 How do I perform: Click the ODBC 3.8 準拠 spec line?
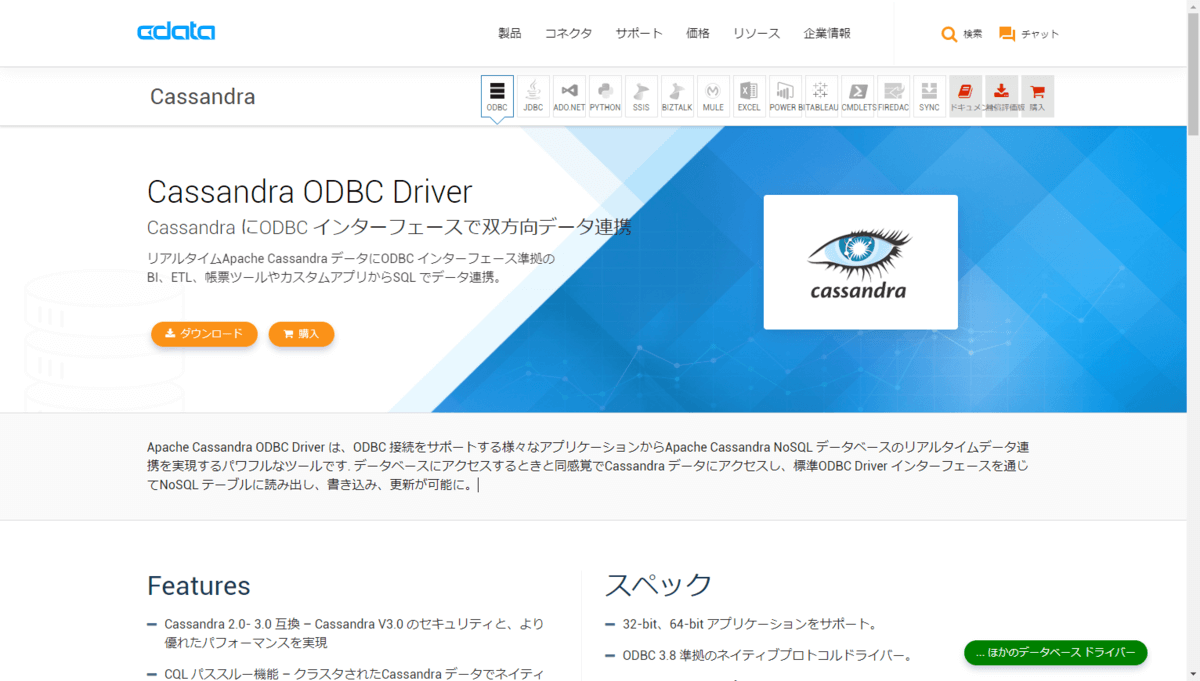(x=767, y=656)
